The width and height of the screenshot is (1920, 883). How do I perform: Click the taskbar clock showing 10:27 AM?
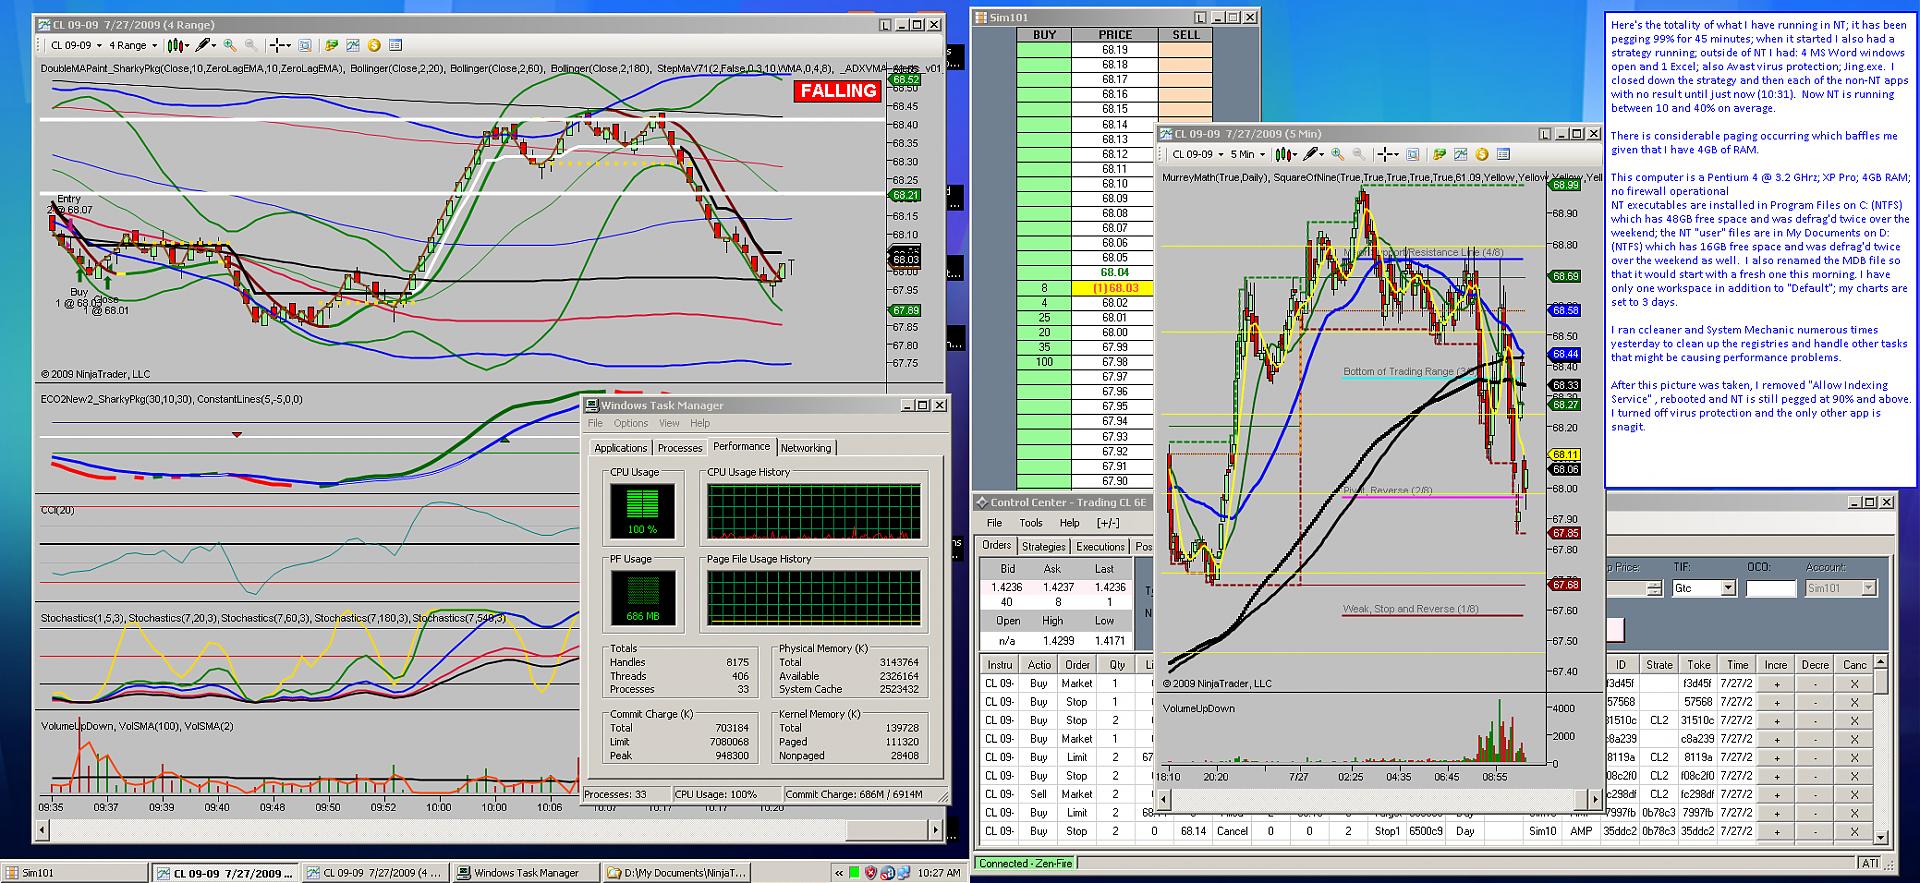point(939,873)
